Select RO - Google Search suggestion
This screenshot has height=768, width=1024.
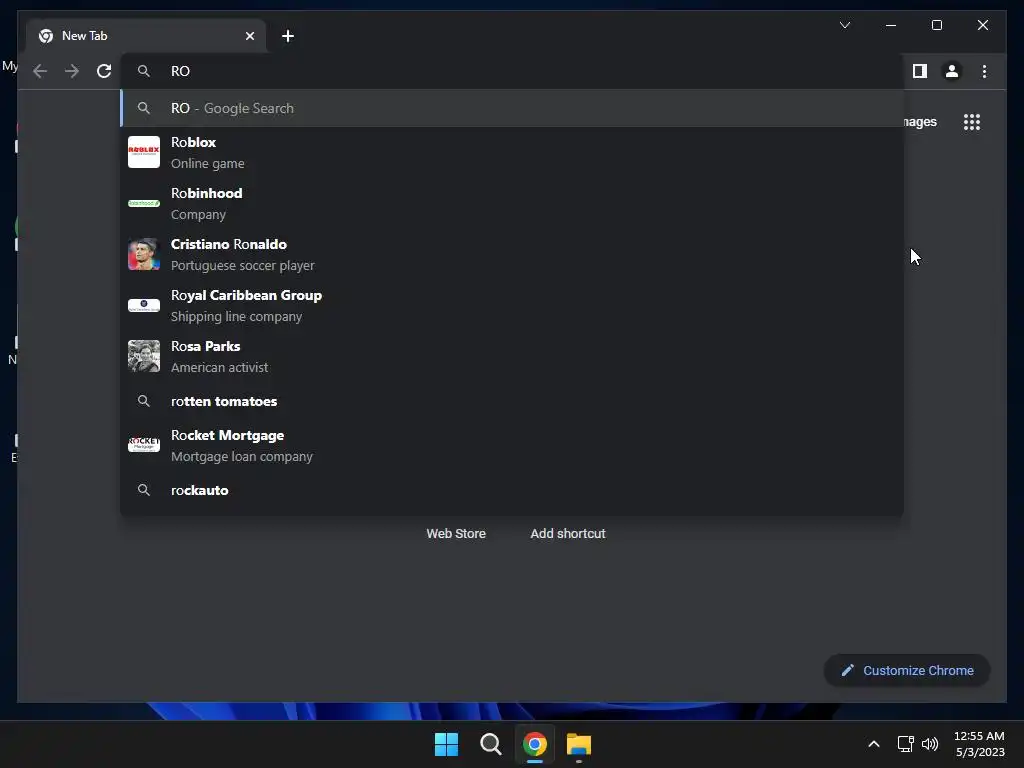(512, 108)
